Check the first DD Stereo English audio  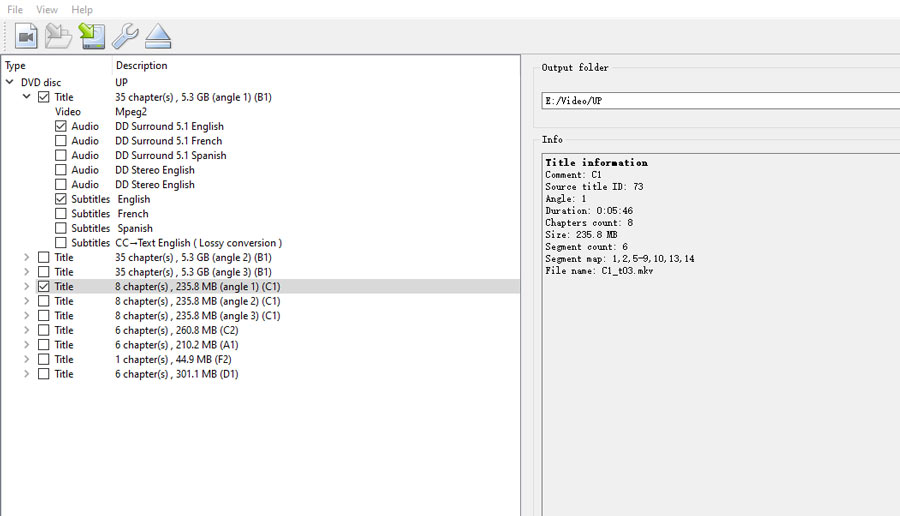61,170
